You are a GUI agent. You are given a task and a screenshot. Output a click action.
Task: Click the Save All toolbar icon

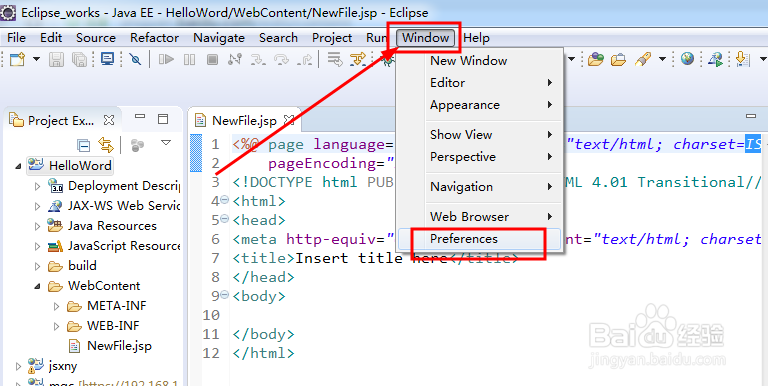[79, 59]
